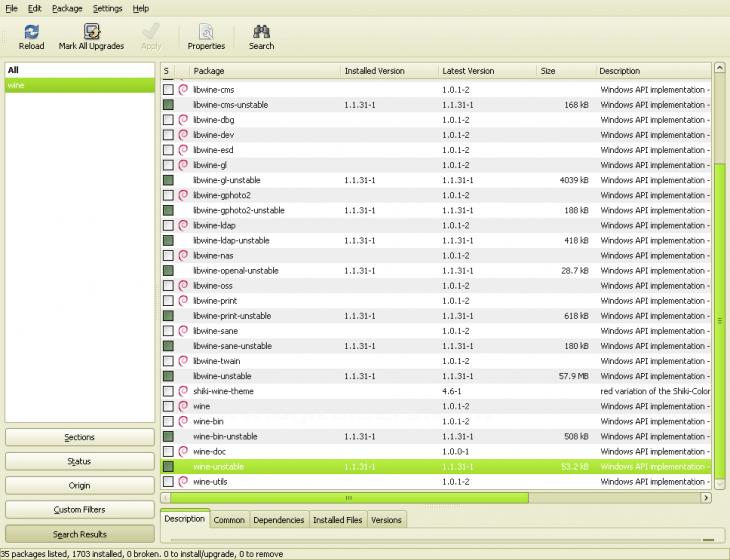Click Debian swirl icon next to libwine-twain
This screenshot has height=560, width=730.
(183, 361)
